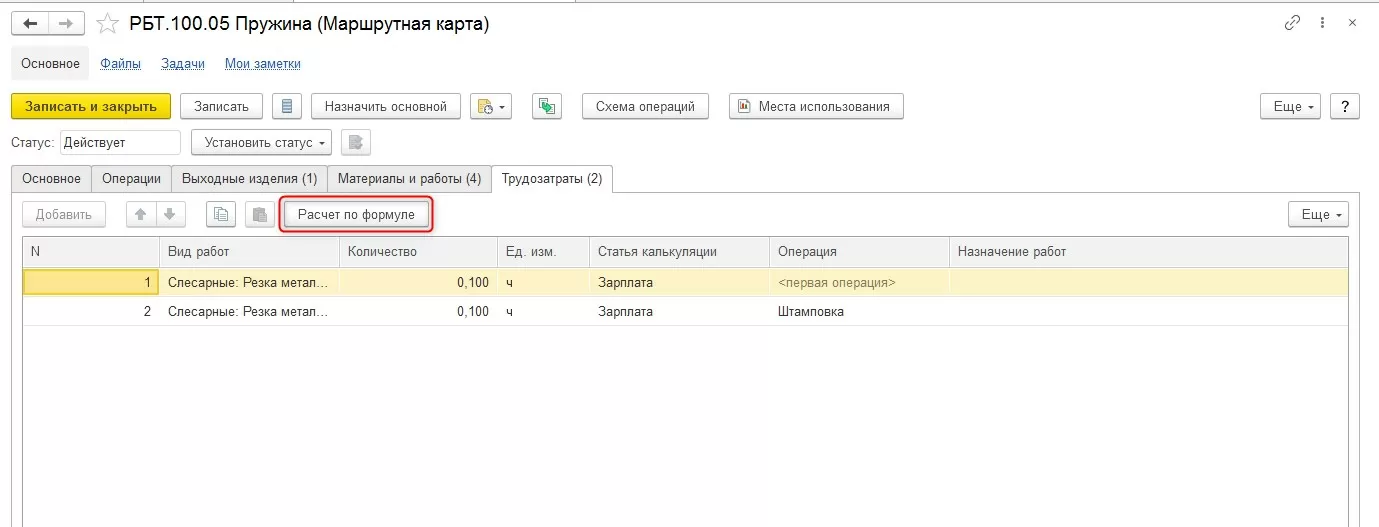The width and height of the screenshot is (1379, 527).
Task: Move the row down with the down arrow
Action: pyautogui.click(x=170, y=214)
